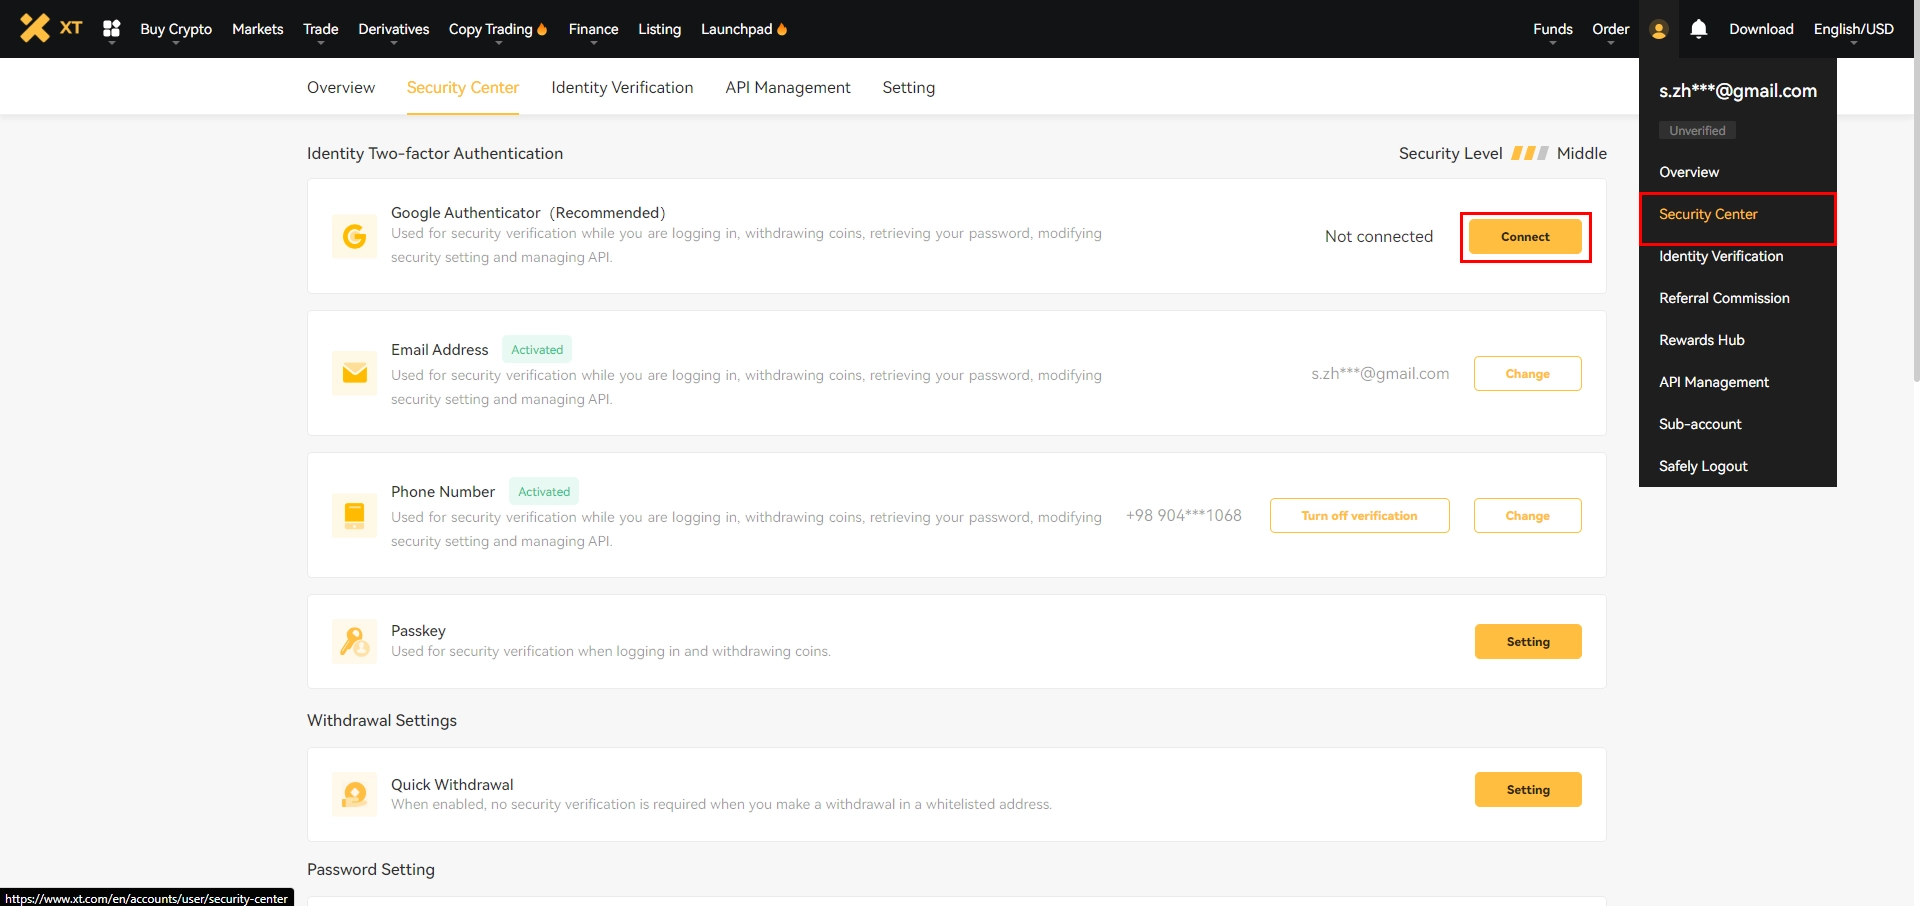Click the Quick Withdrawal icon
This screenshot has height=906, width=1920.
[x=354, y=795]
